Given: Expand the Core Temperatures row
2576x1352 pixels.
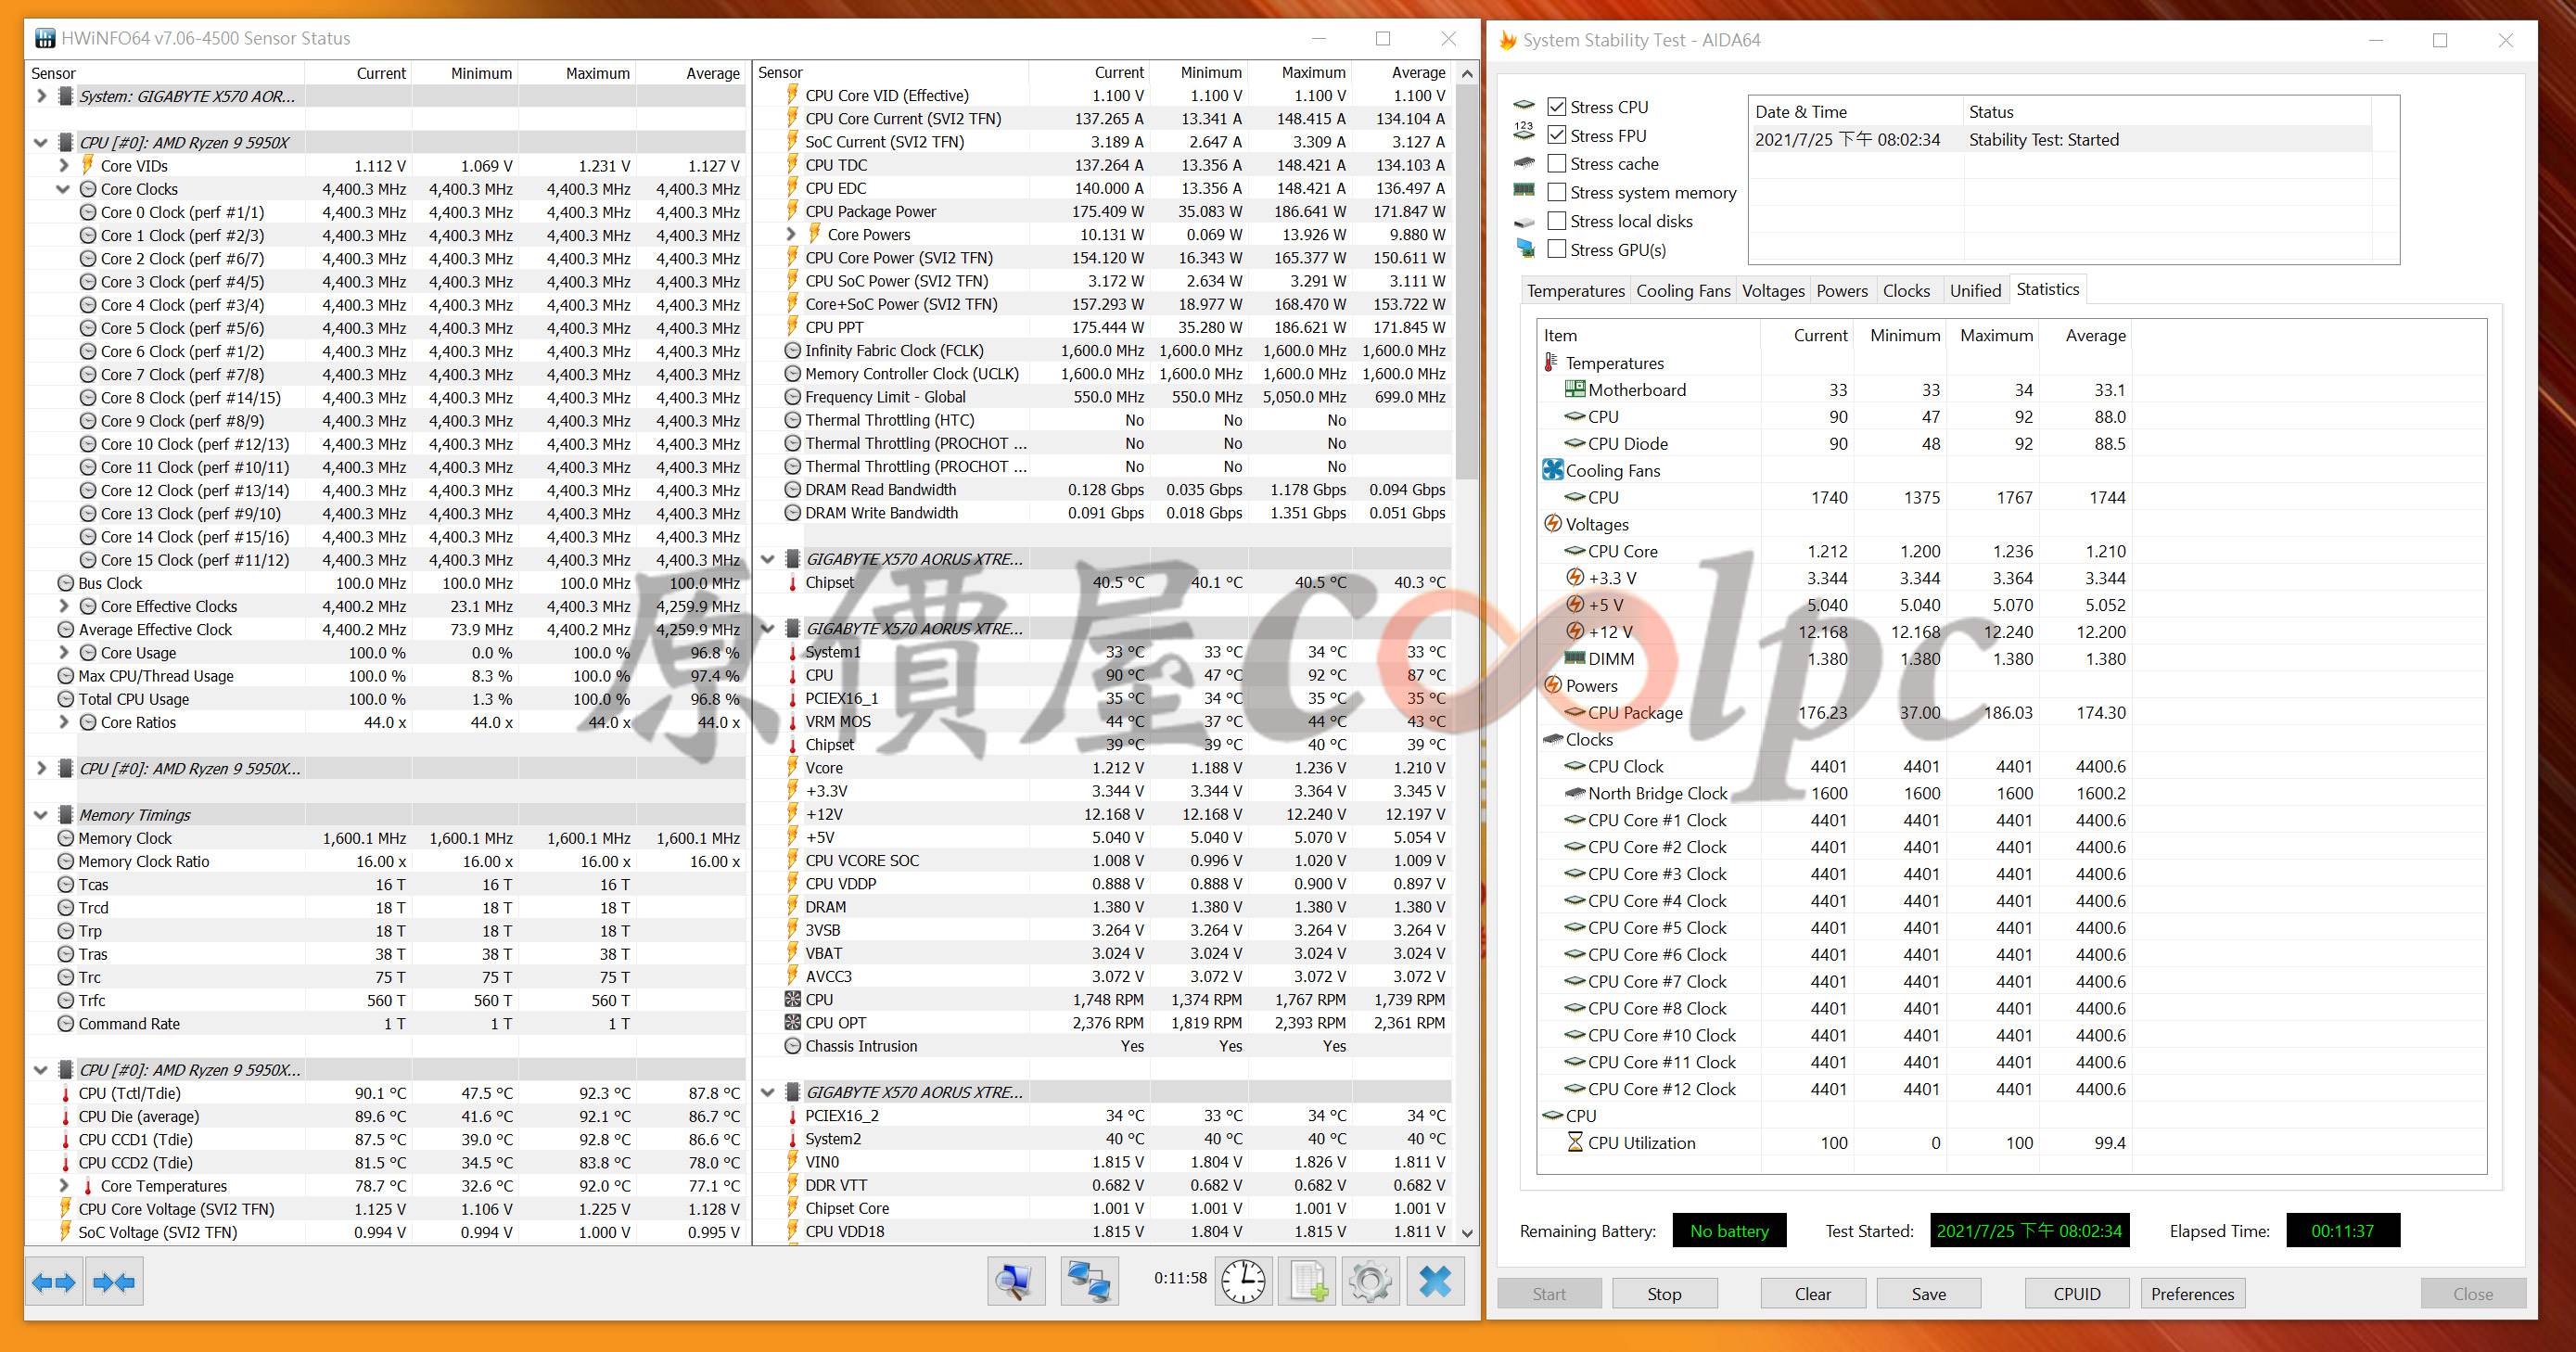Looking at the screenshot, I should [63, 1186].
